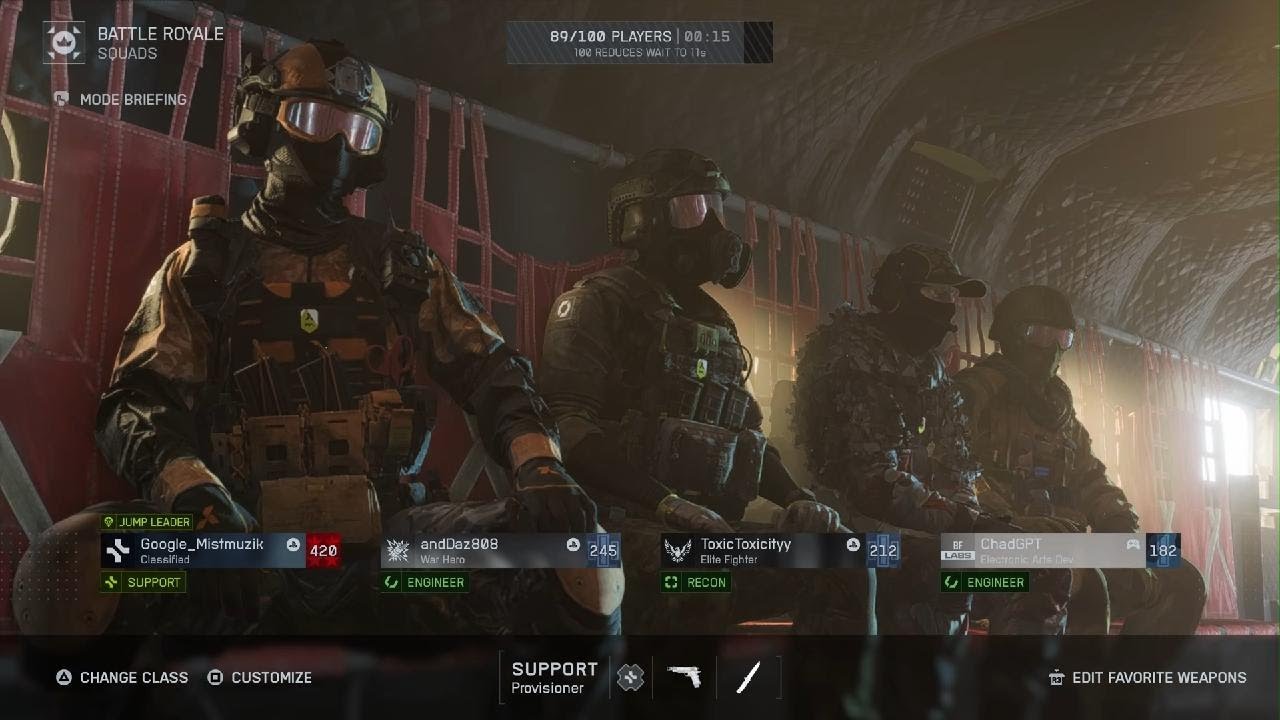The width and height of the screenshot is (1280, 720).
Task: Click the 'Provisioner' loadout subtitle
Action: click(x=548, y=688)
